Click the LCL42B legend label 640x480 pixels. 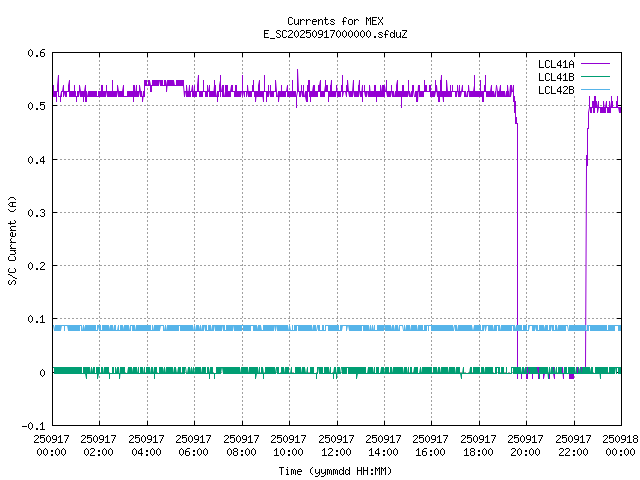click(557, 89)
